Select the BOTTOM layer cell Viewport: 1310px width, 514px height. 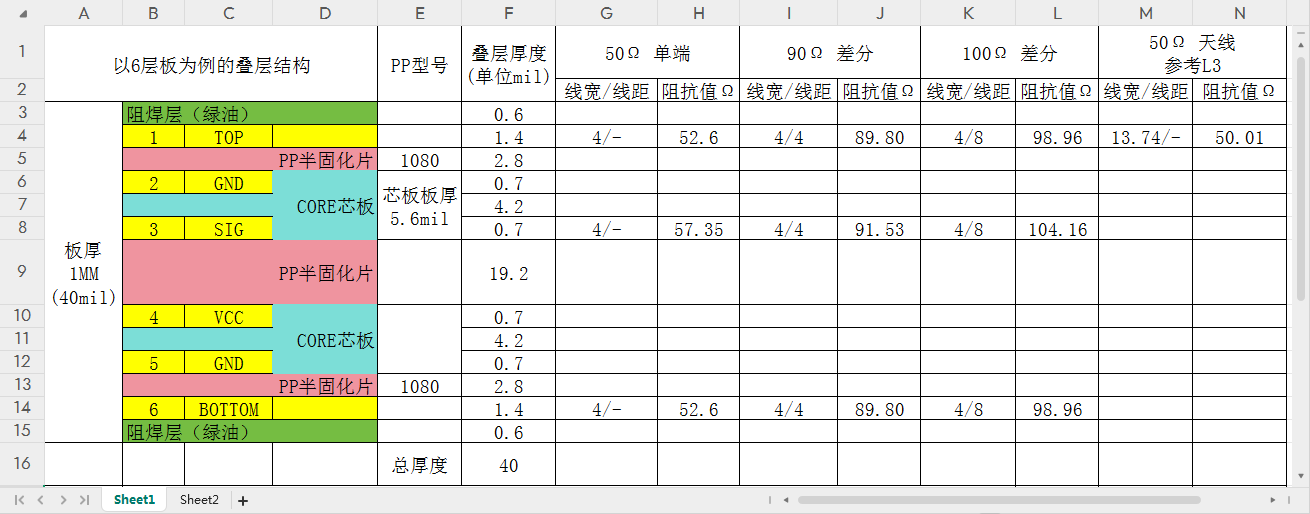[x=228, y=408]
